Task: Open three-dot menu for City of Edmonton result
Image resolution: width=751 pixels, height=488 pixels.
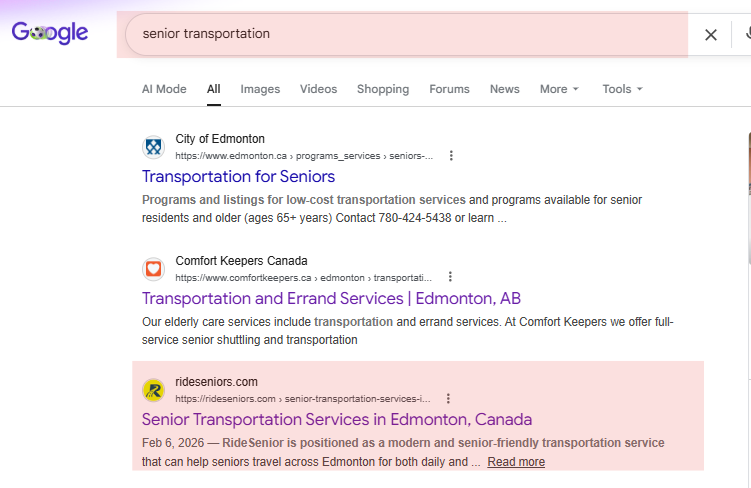Action: (451, 156)
